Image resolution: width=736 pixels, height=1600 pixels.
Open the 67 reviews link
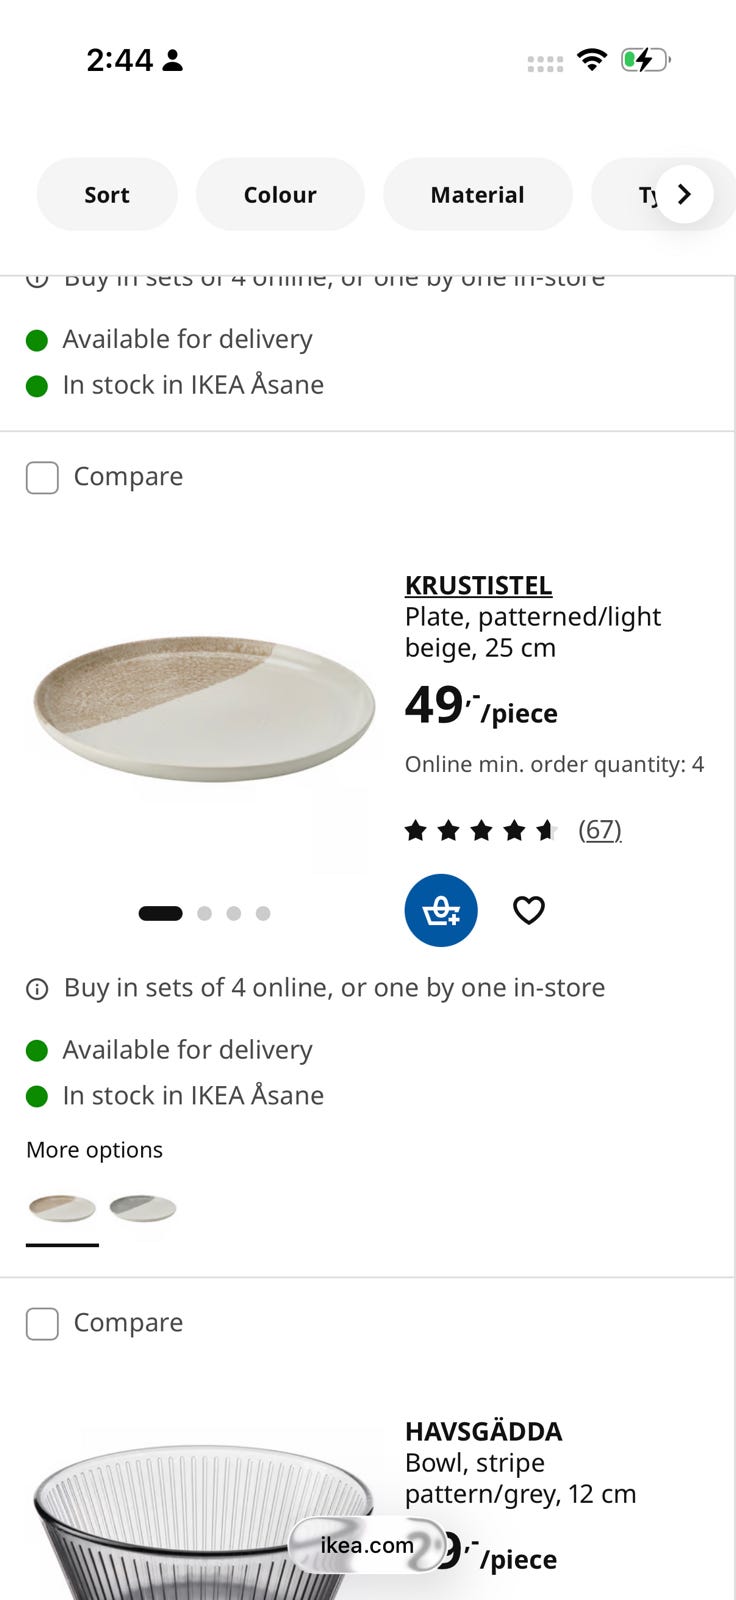click(x=600, y=830)
